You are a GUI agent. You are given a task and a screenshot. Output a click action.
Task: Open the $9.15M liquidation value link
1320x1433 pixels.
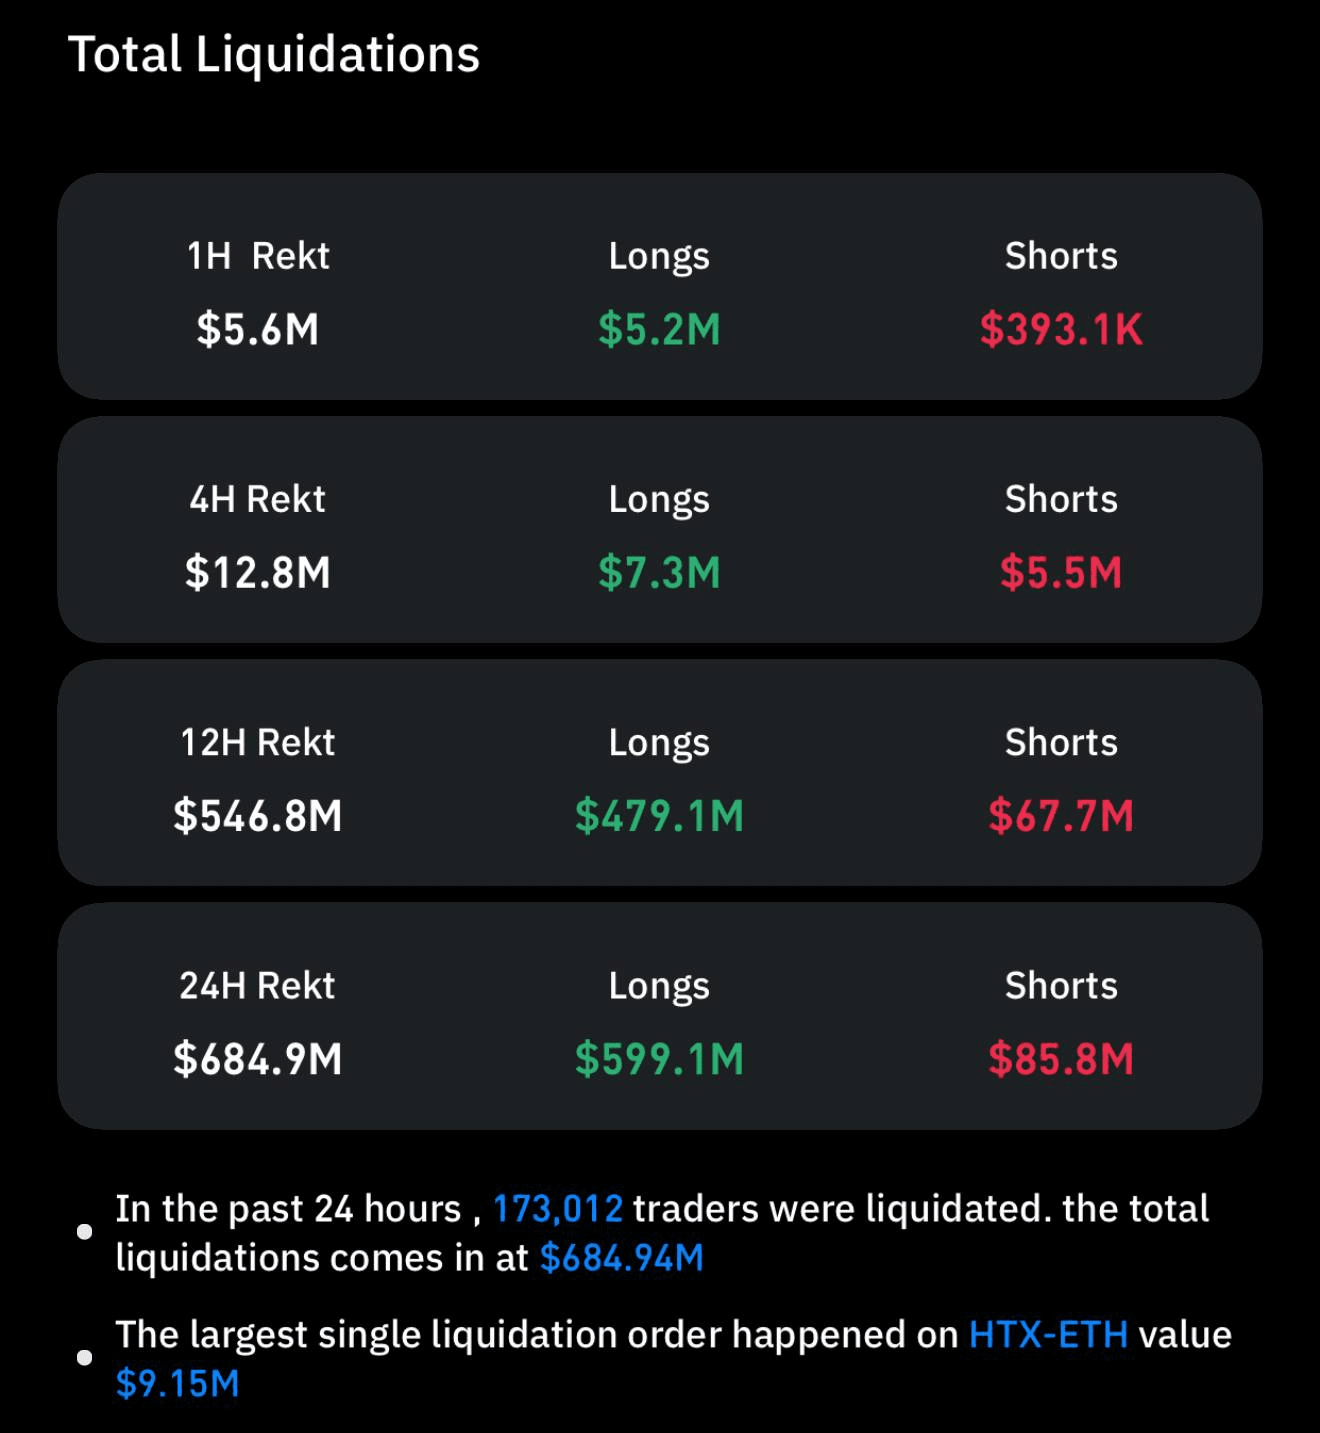tap(177, 1384)
